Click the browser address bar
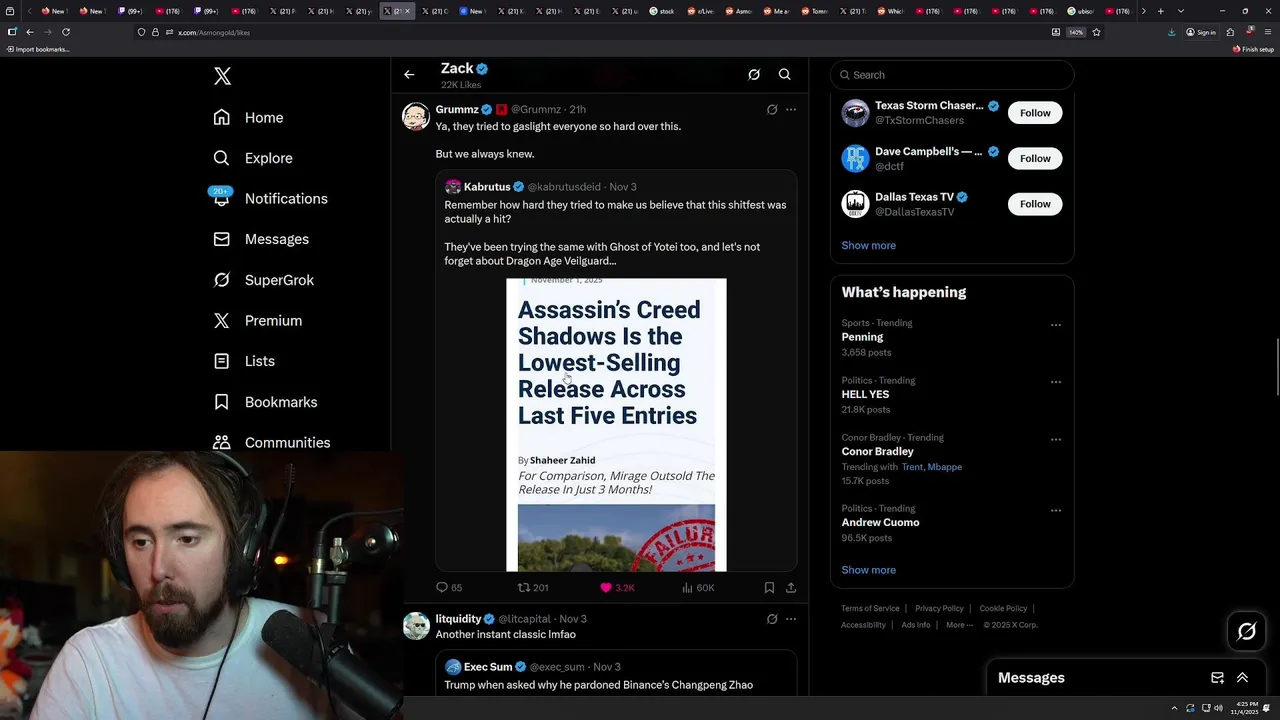This screenshot has height=720, width=1280. pos(600,32)
